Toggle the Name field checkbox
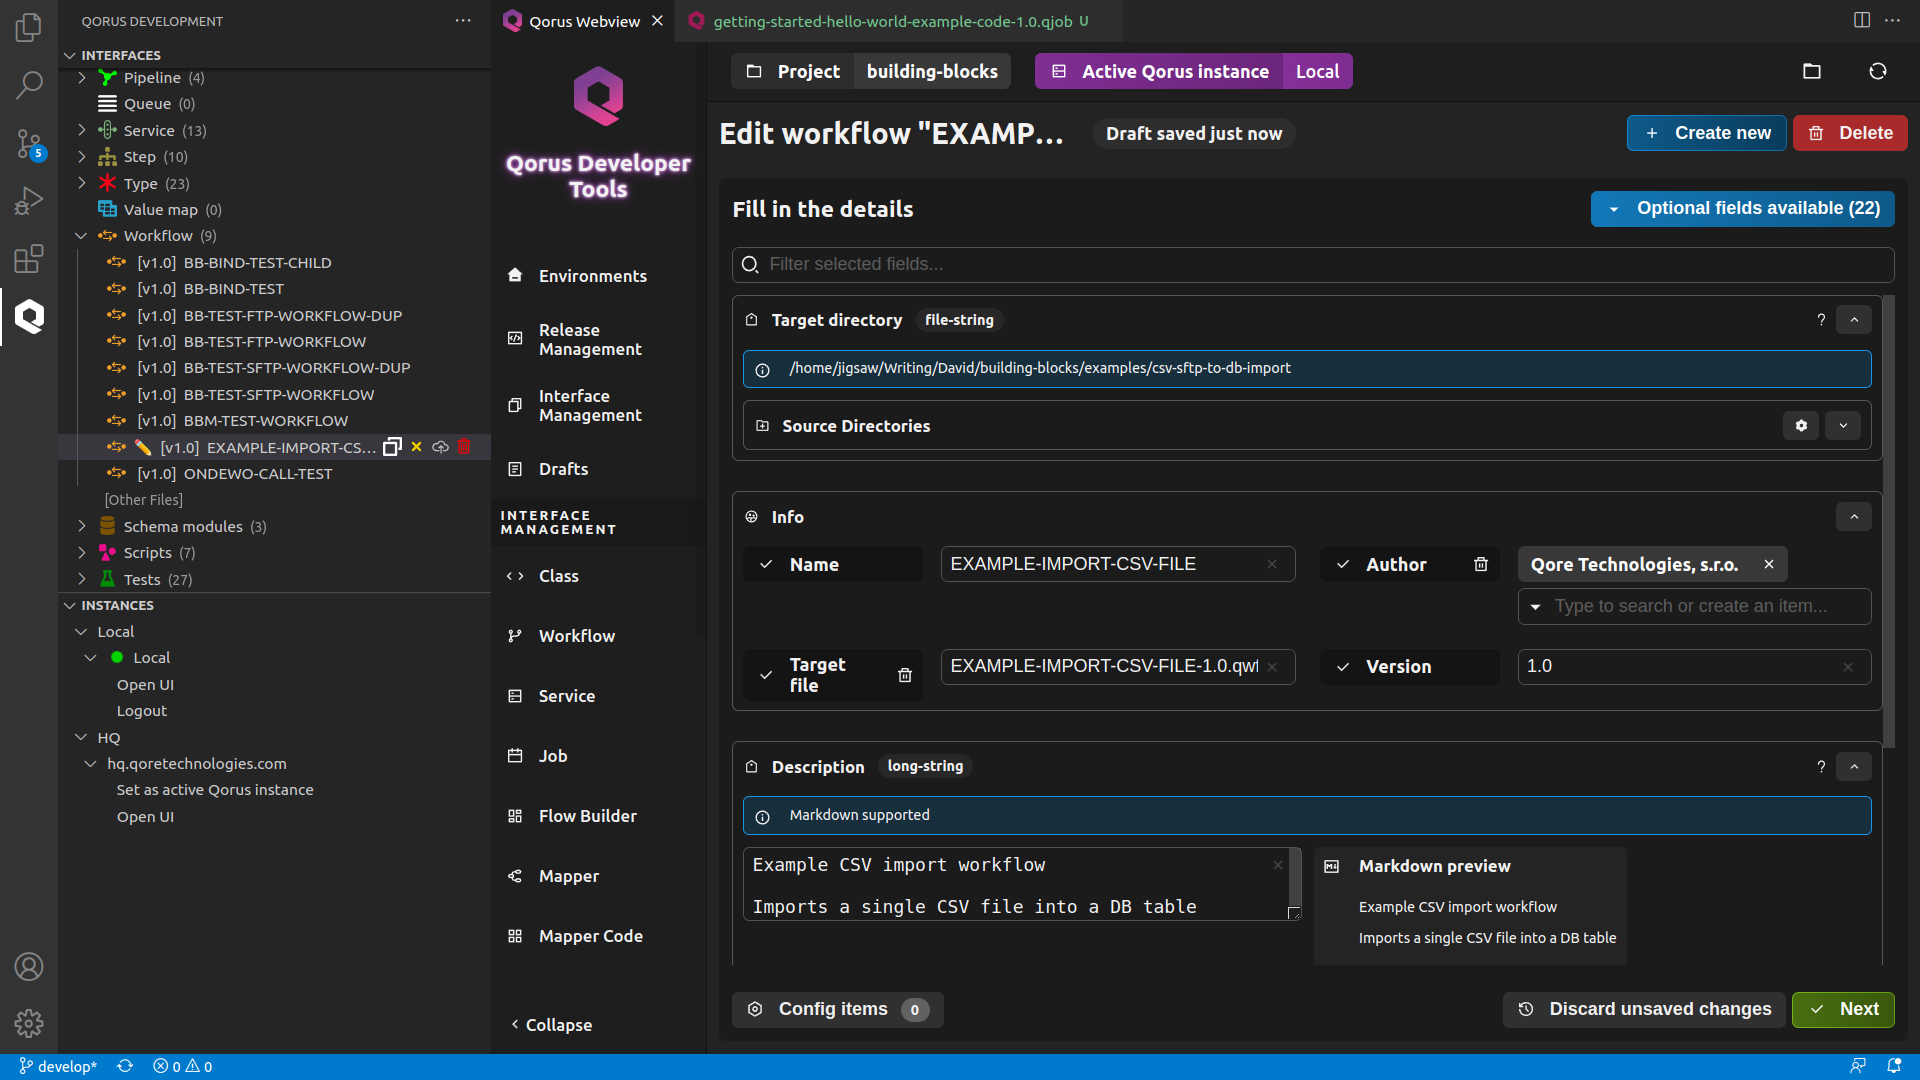This screenshot has height=1080, width=1920. click(x=766, y=564)
